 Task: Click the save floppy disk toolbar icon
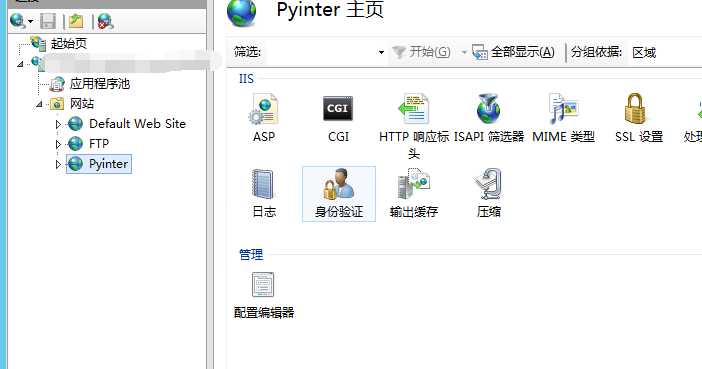point(48,21)
